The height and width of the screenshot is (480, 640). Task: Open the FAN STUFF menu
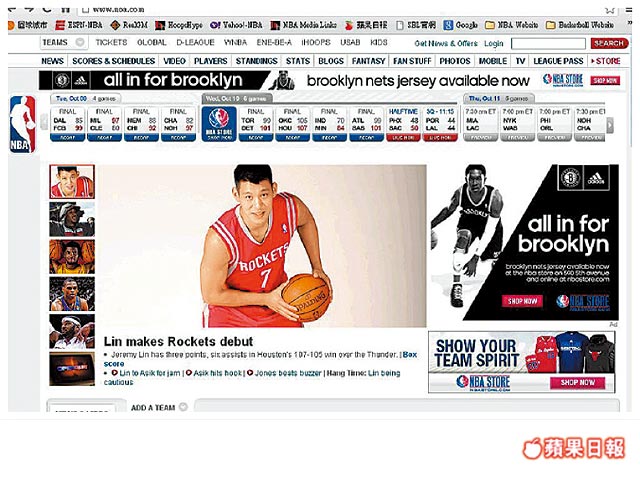[x=412, y=61]
